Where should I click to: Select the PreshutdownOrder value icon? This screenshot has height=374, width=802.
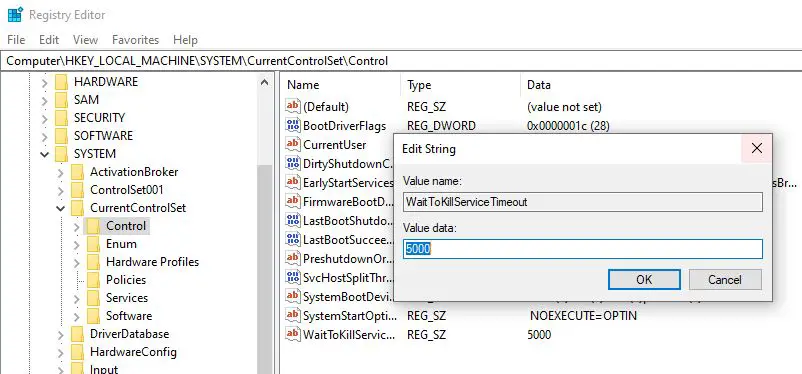click(293, 258)
